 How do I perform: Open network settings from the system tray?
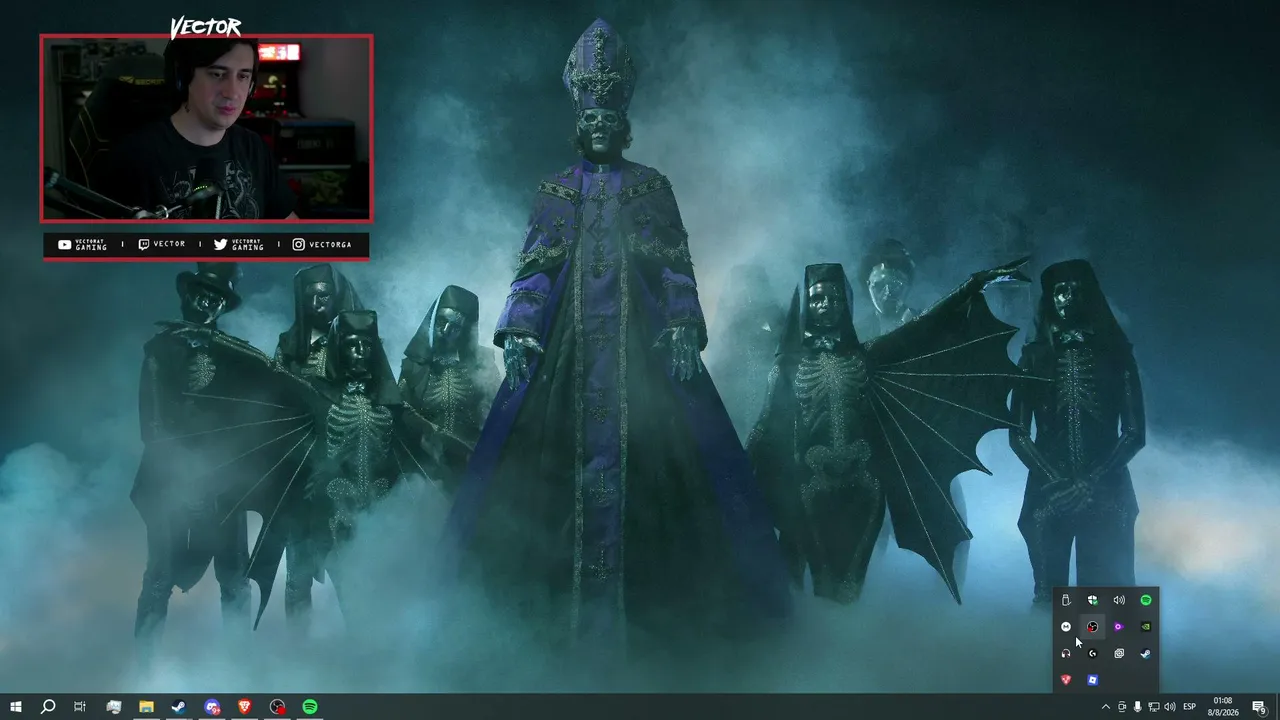pyautogui.click(x=1154, y=707)
